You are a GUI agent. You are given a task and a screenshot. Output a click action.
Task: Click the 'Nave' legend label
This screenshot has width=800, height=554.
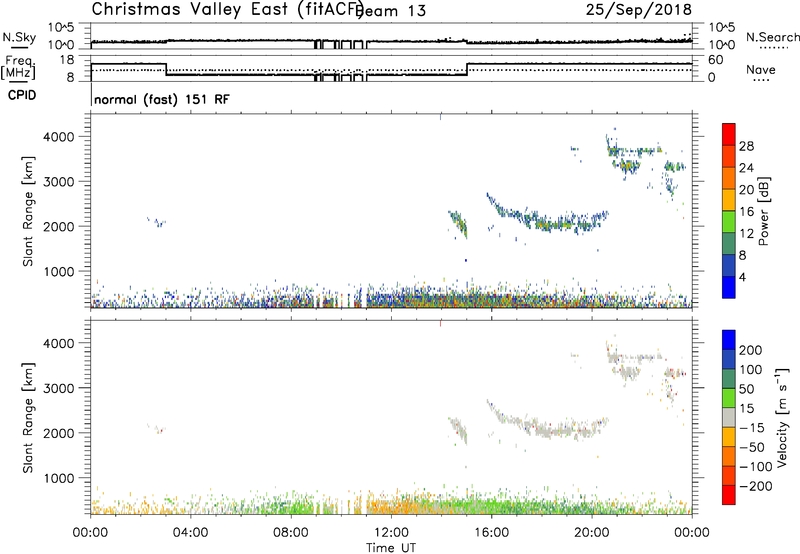pos(761,70)
